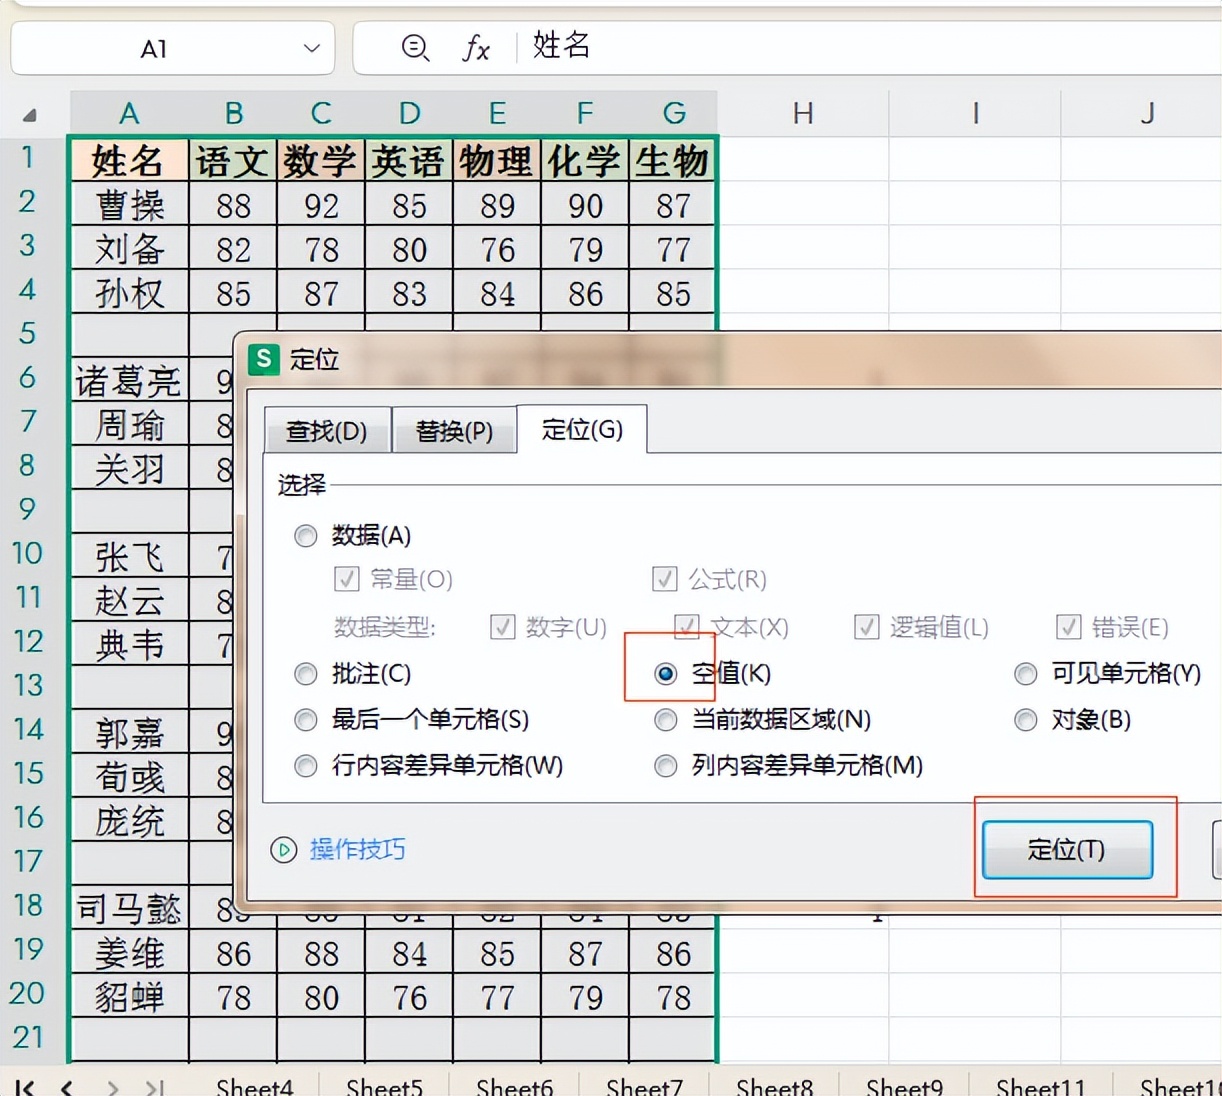Choose 行内容差异单元格(W) radio option
This screenshot has height=1096, width=1222.
pyautogui.click(x=306, y=767)
